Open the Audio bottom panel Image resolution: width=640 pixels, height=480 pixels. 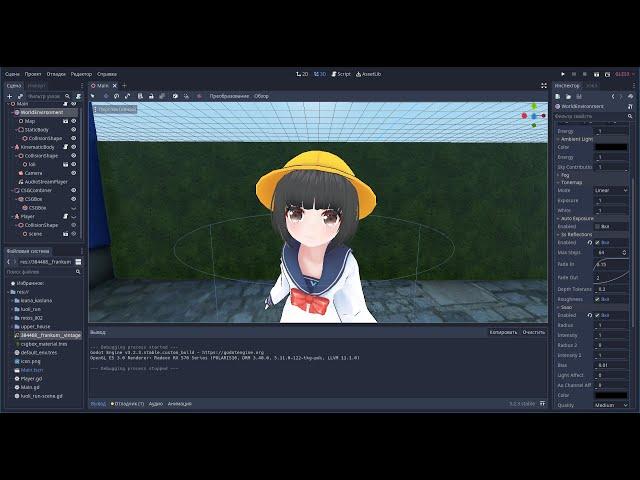click(x=156, y=404)
